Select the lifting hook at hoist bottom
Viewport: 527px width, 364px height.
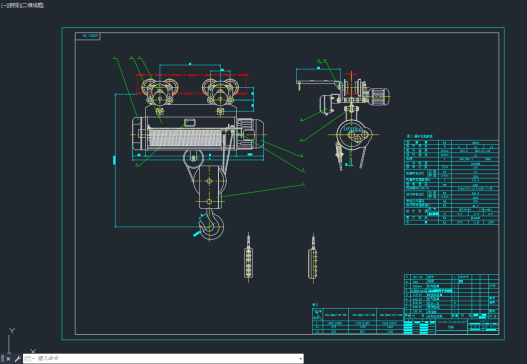211,225
